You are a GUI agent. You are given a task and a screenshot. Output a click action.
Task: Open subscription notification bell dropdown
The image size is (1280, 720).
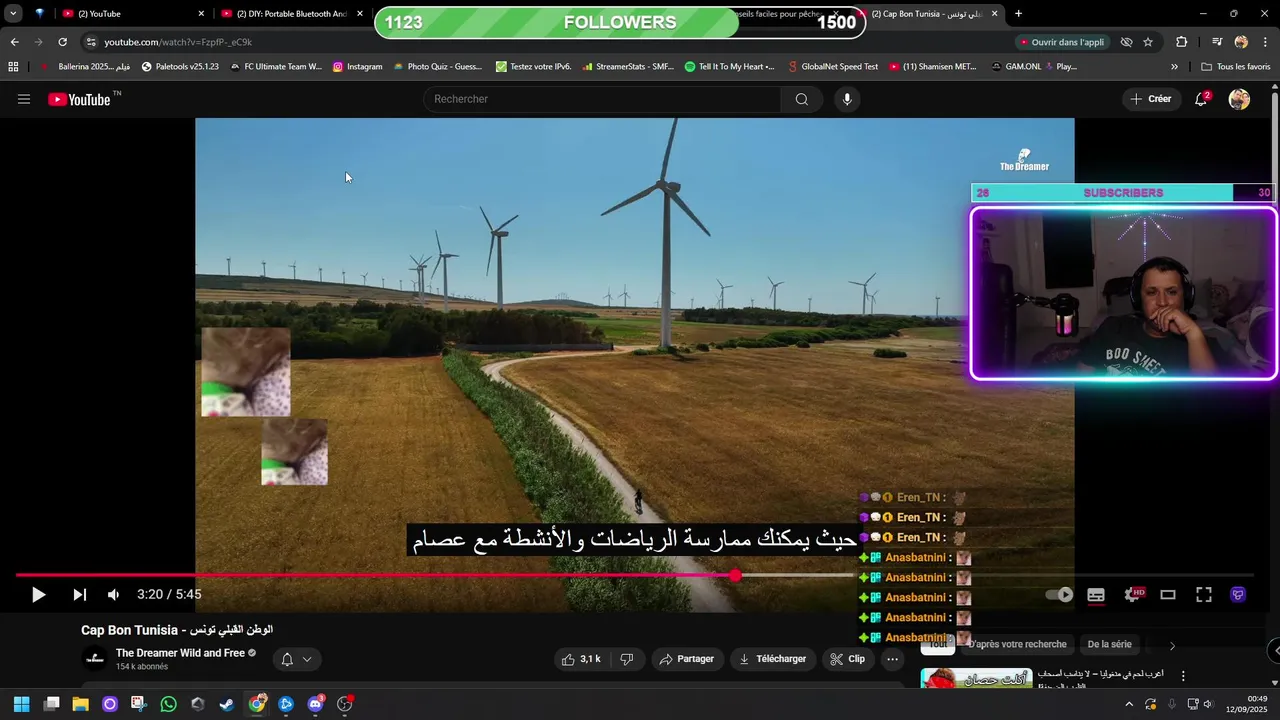pyautogui.click(x=296, y=659)
